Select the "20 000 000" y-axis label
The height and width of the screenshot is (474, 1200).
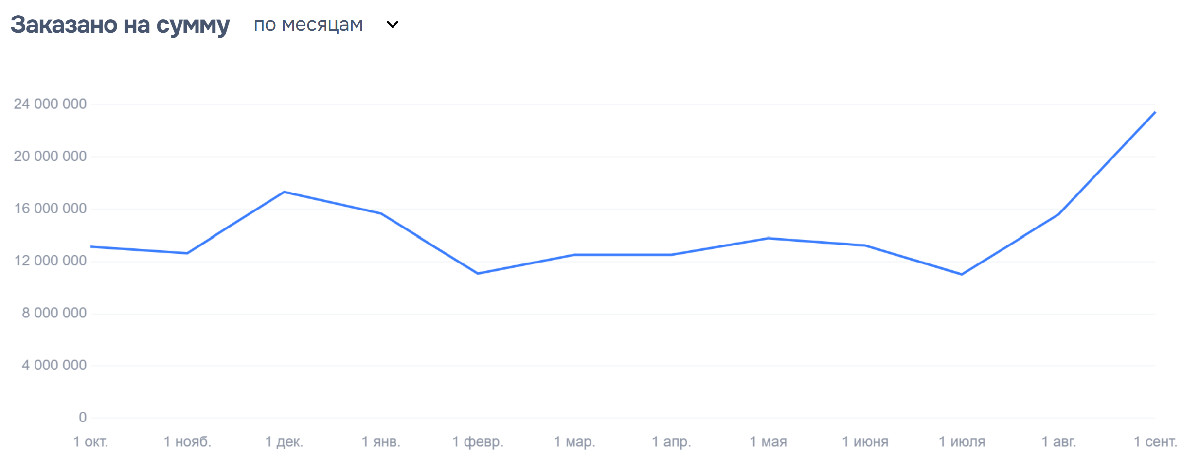click(x=50, y=157)
